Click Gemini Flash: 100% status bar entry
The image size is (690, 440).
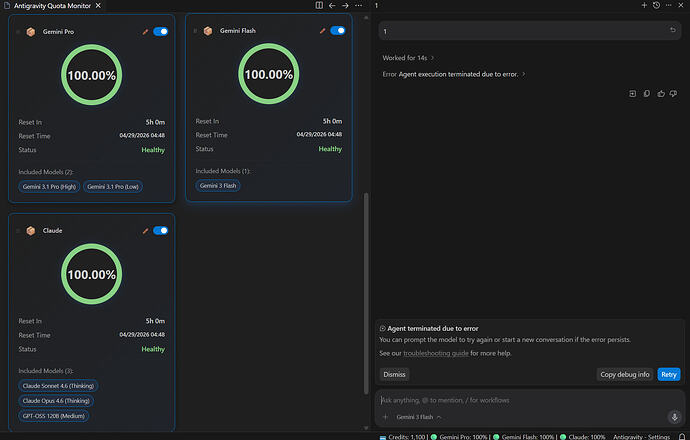click(x=524, y=437)
